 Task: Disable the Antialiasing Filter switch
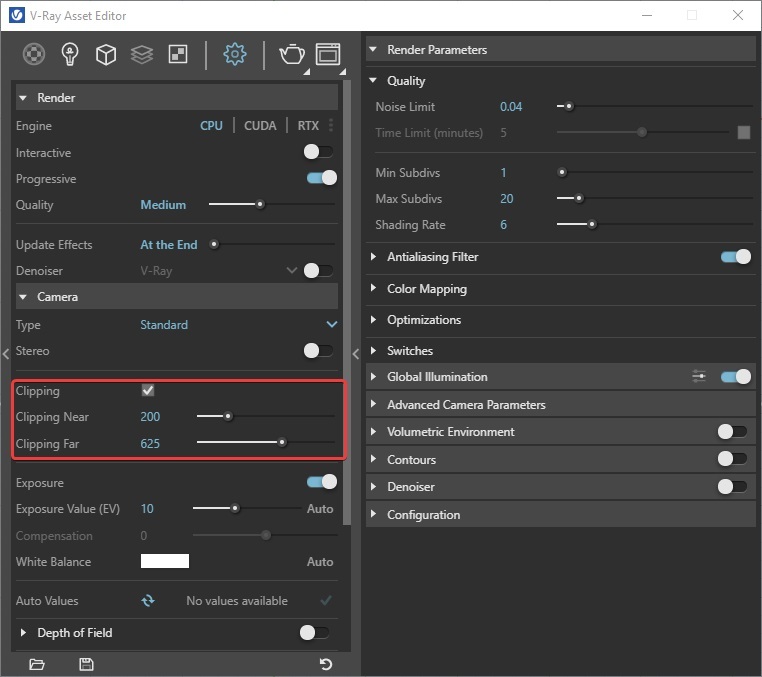click(736, 257)
